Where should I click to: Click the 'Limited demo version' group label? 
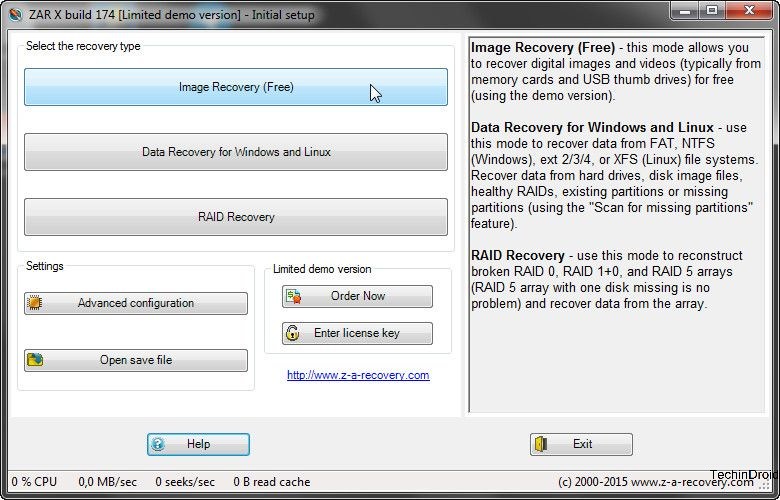(322, 269)
